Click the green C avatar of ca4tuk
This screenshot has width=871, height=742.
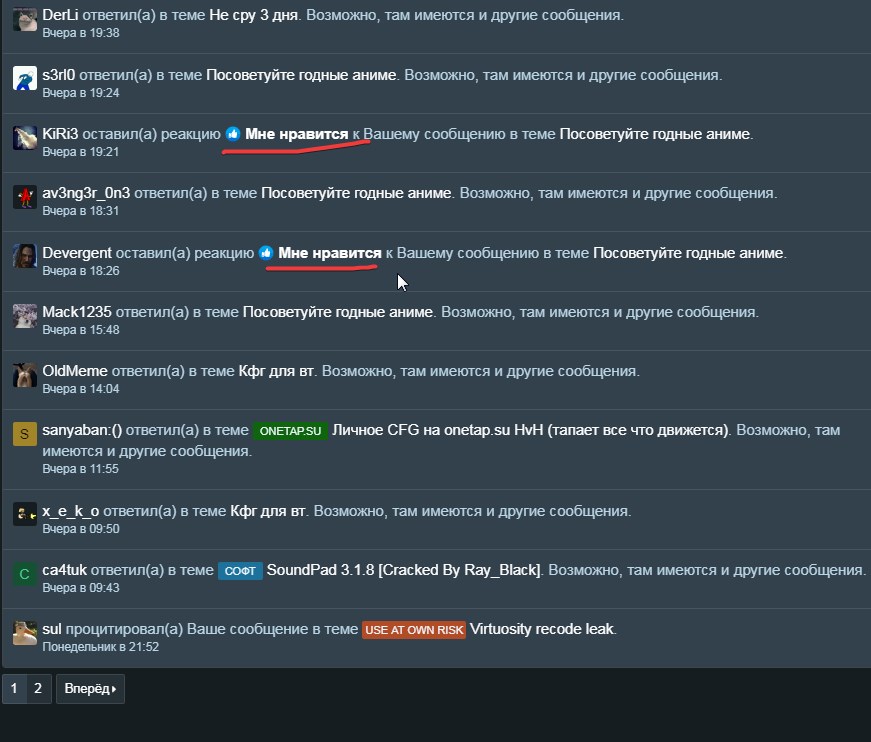click(x=24, y=574)
